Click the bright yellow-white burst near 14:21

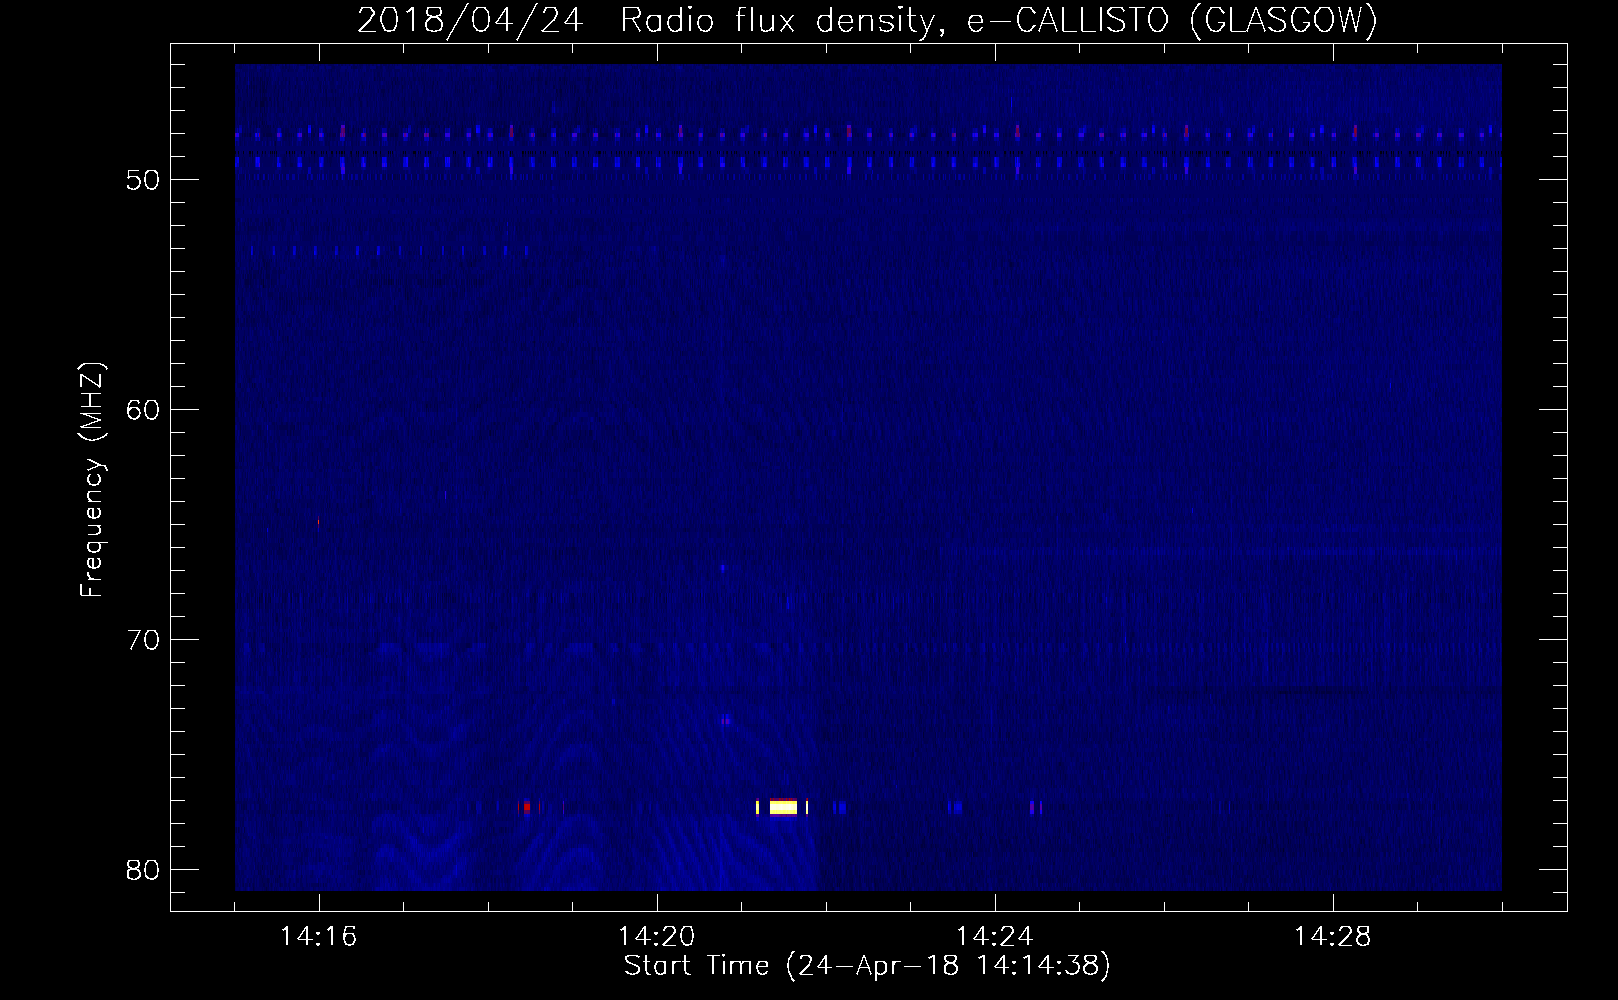(783, 807)
